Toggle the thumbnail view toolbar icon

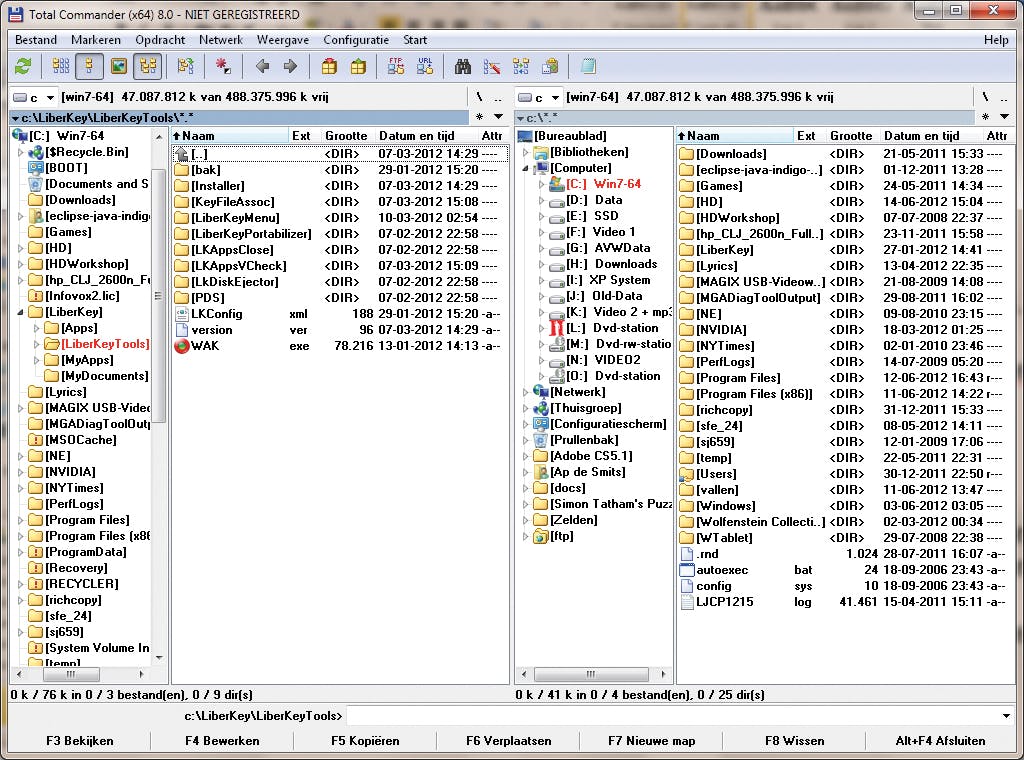(118, 66)
